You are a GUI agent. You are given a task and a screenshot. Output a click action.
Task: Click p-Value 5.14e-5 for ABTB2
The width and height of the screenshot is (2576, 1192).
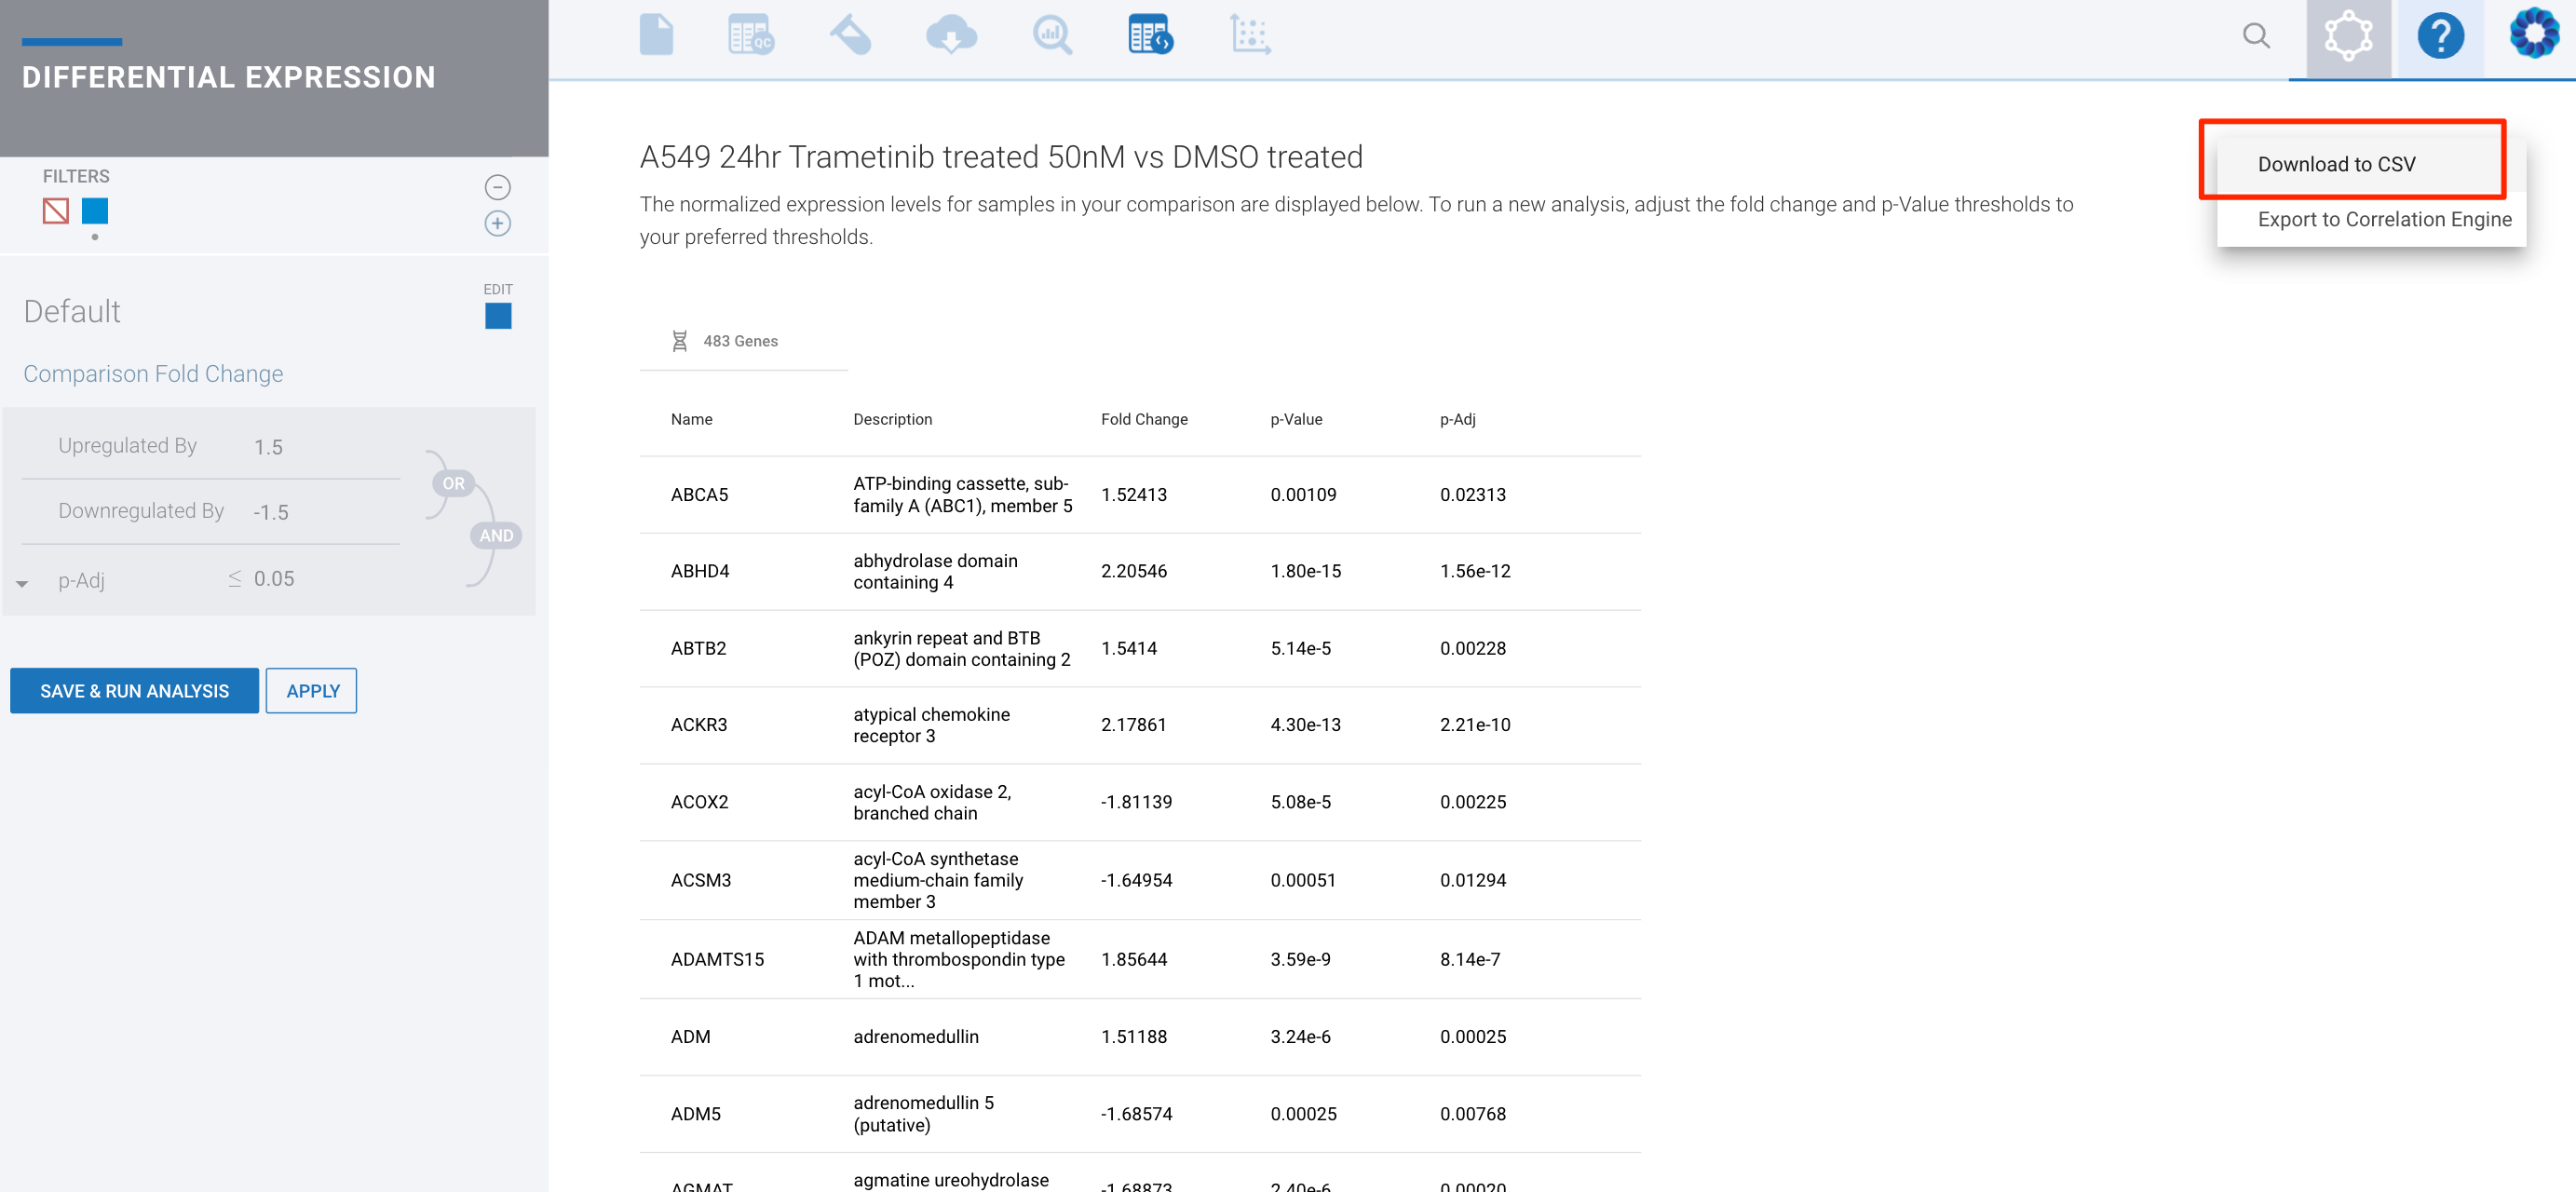pyautogui.click(x=1300, y=648)
